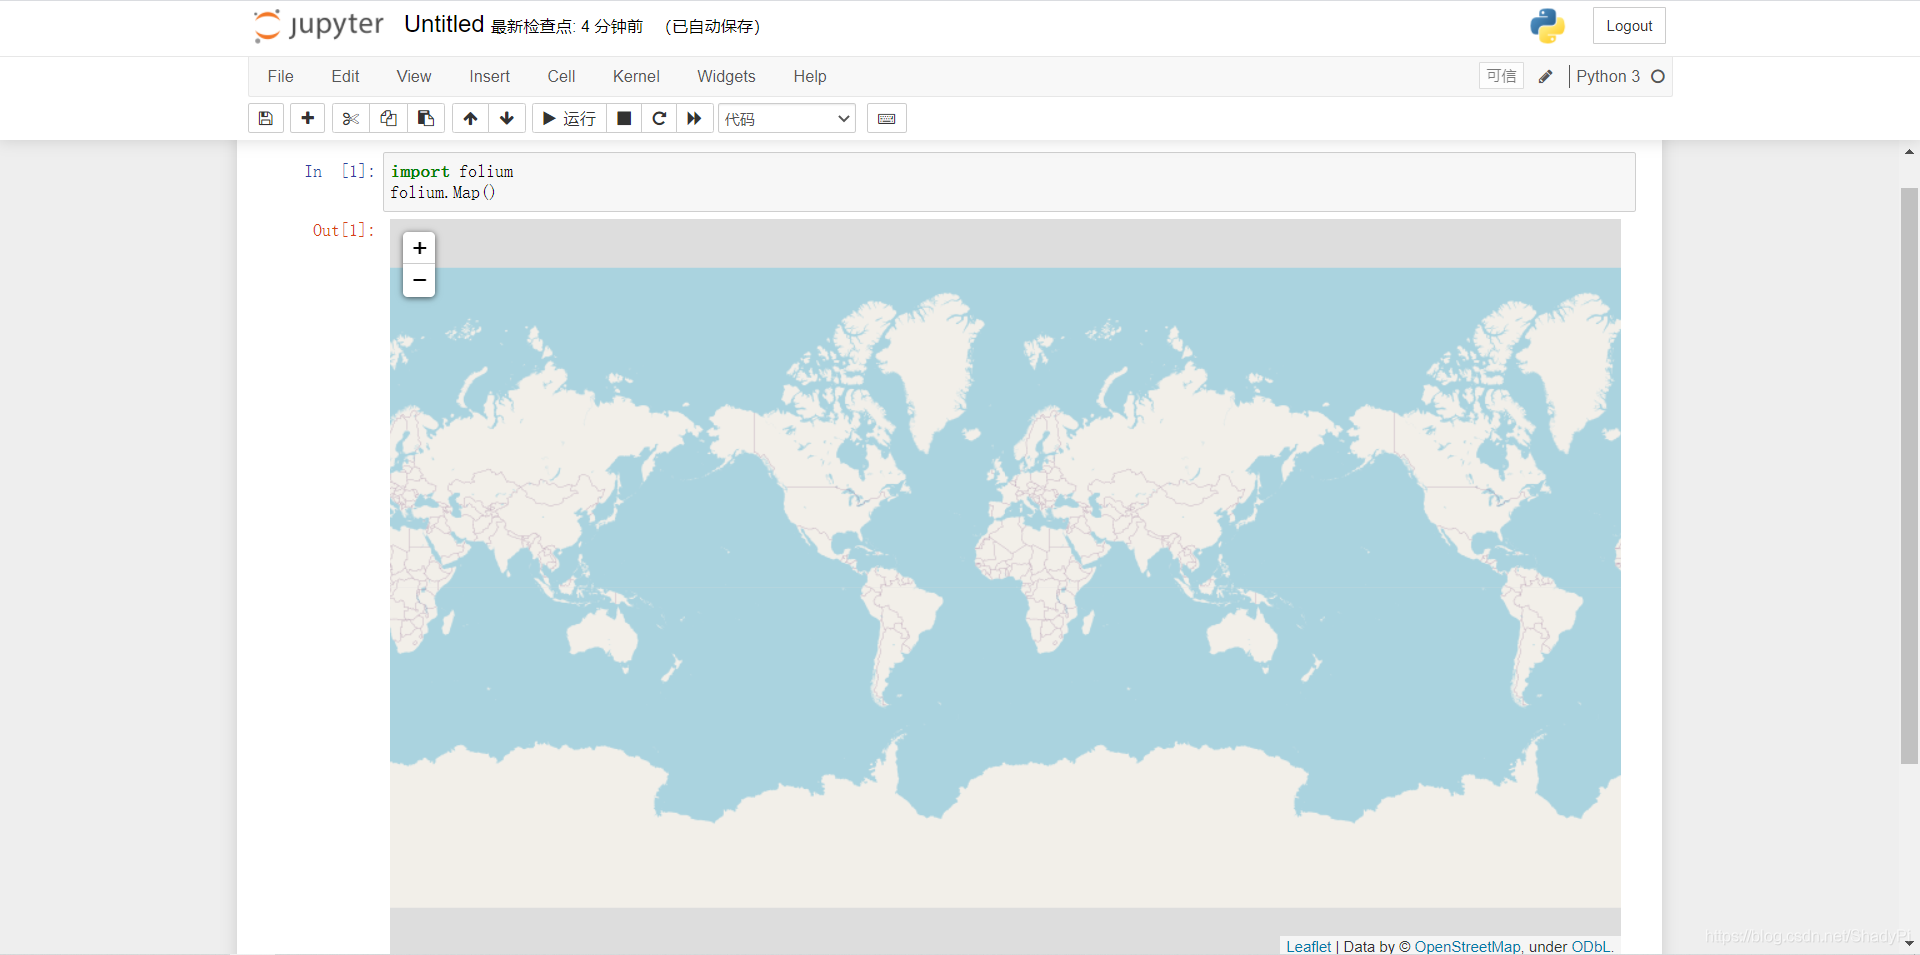Screen dimensions: 1920x955
Task: Click the Logout button
Action: tap(1629, 26)
